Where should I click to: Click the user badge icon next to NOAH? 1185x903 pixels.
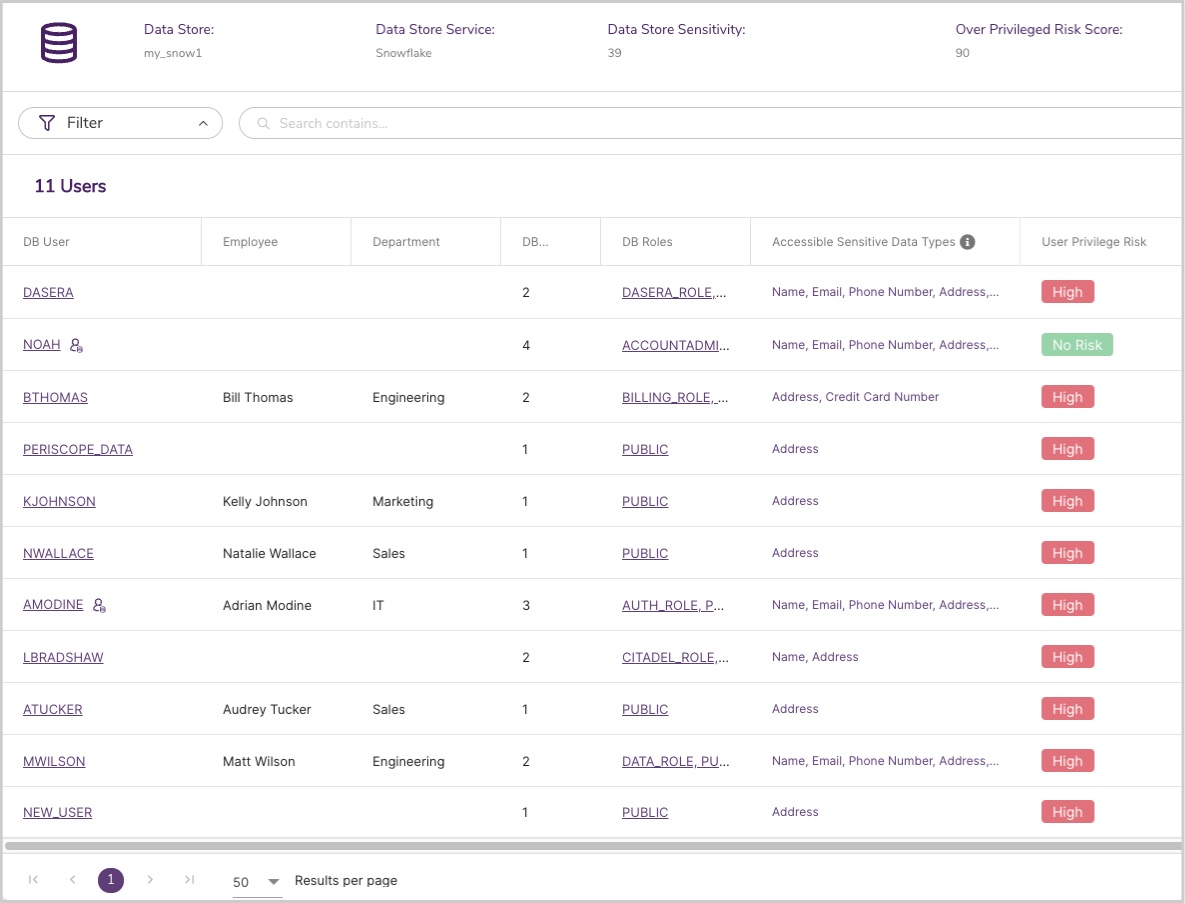[x=77, y=346]
